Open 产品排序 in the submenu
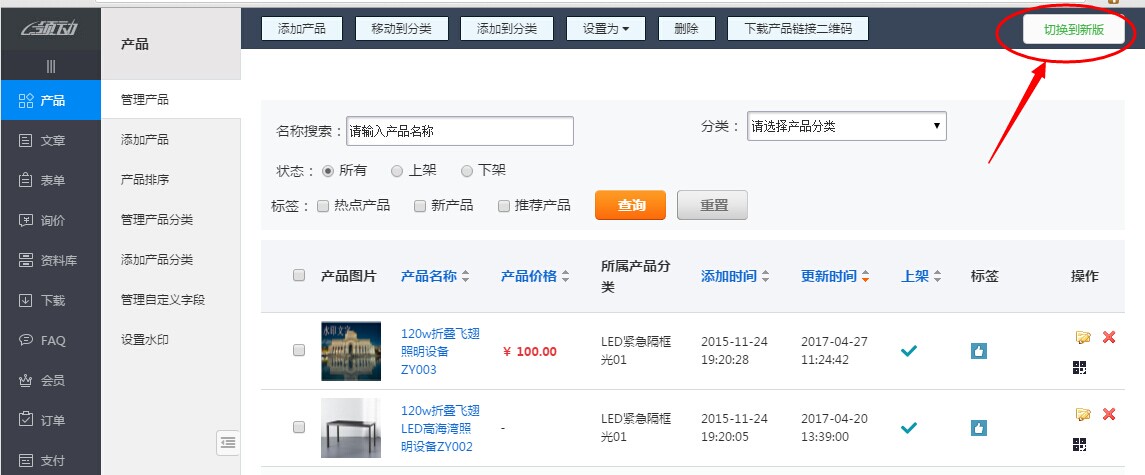 (145, 180)
